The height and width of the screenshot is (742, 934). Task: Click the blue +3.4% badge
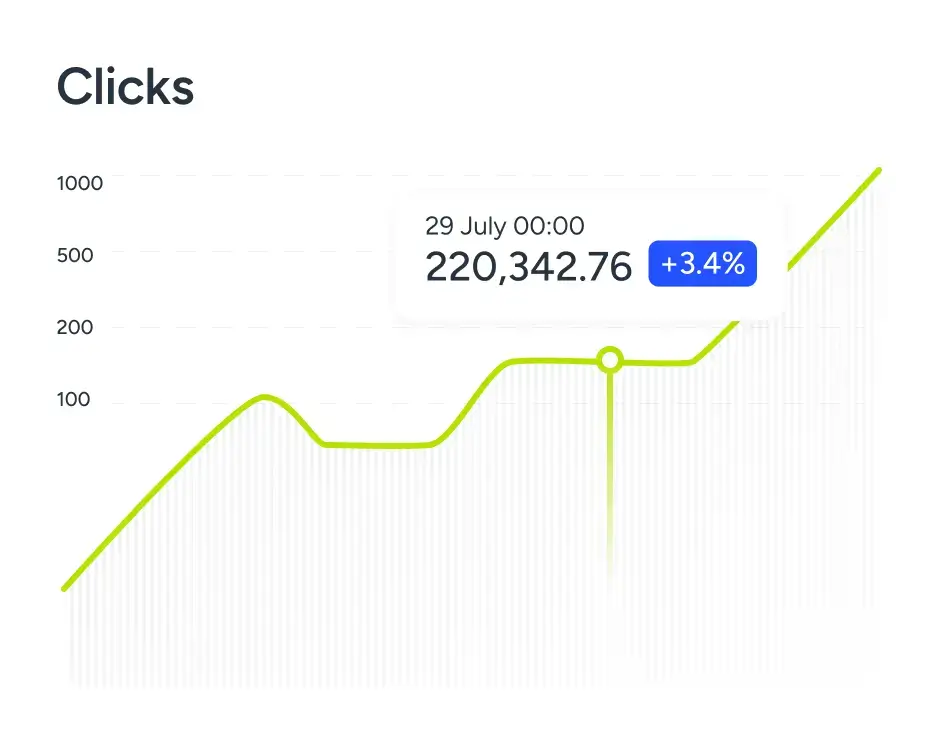(x=702, y=264)
